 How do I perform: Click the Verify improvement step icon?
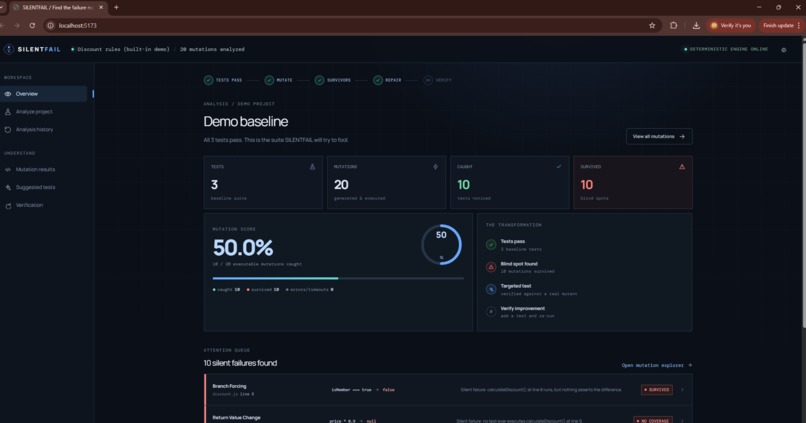pyautogui.click(x=491, y=311)
